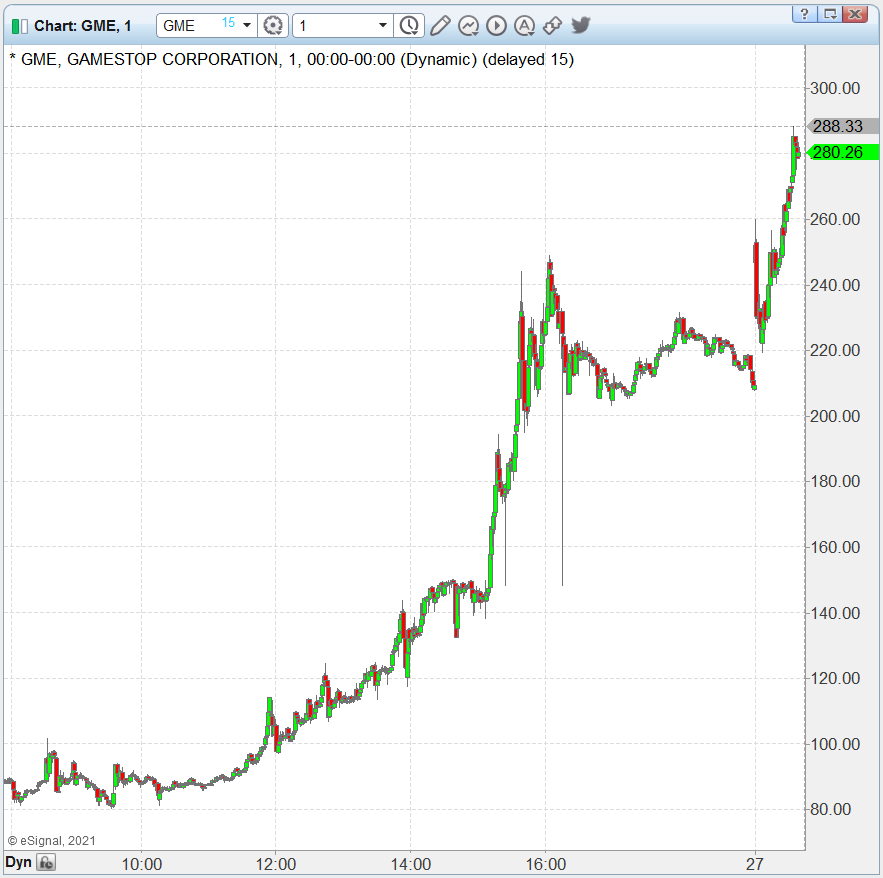Viewport: 883px width, 878px height.
Task: Open the alerts circled-A icon
Action: click(x=524, y=25)
